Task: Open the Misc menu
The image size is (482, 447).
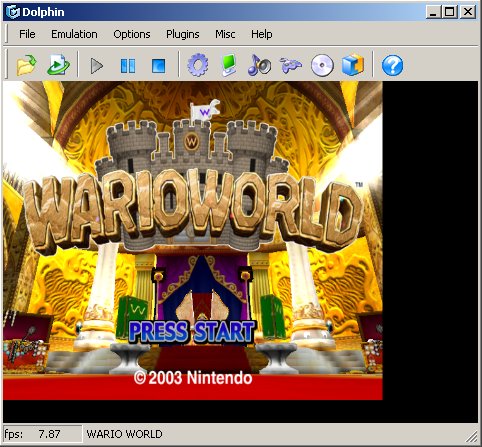Action: (x=225, y=34)
